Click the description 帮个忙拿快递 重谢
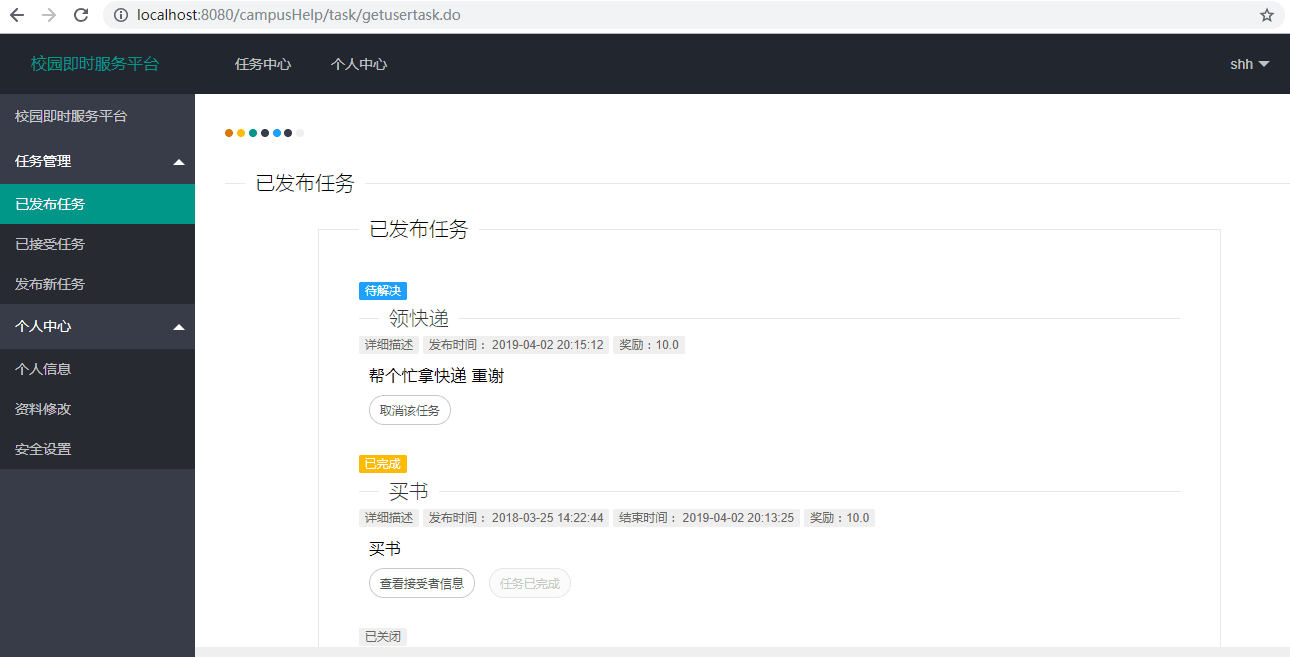The height and width of the screenshot is (657, 1290). (436, 376)
